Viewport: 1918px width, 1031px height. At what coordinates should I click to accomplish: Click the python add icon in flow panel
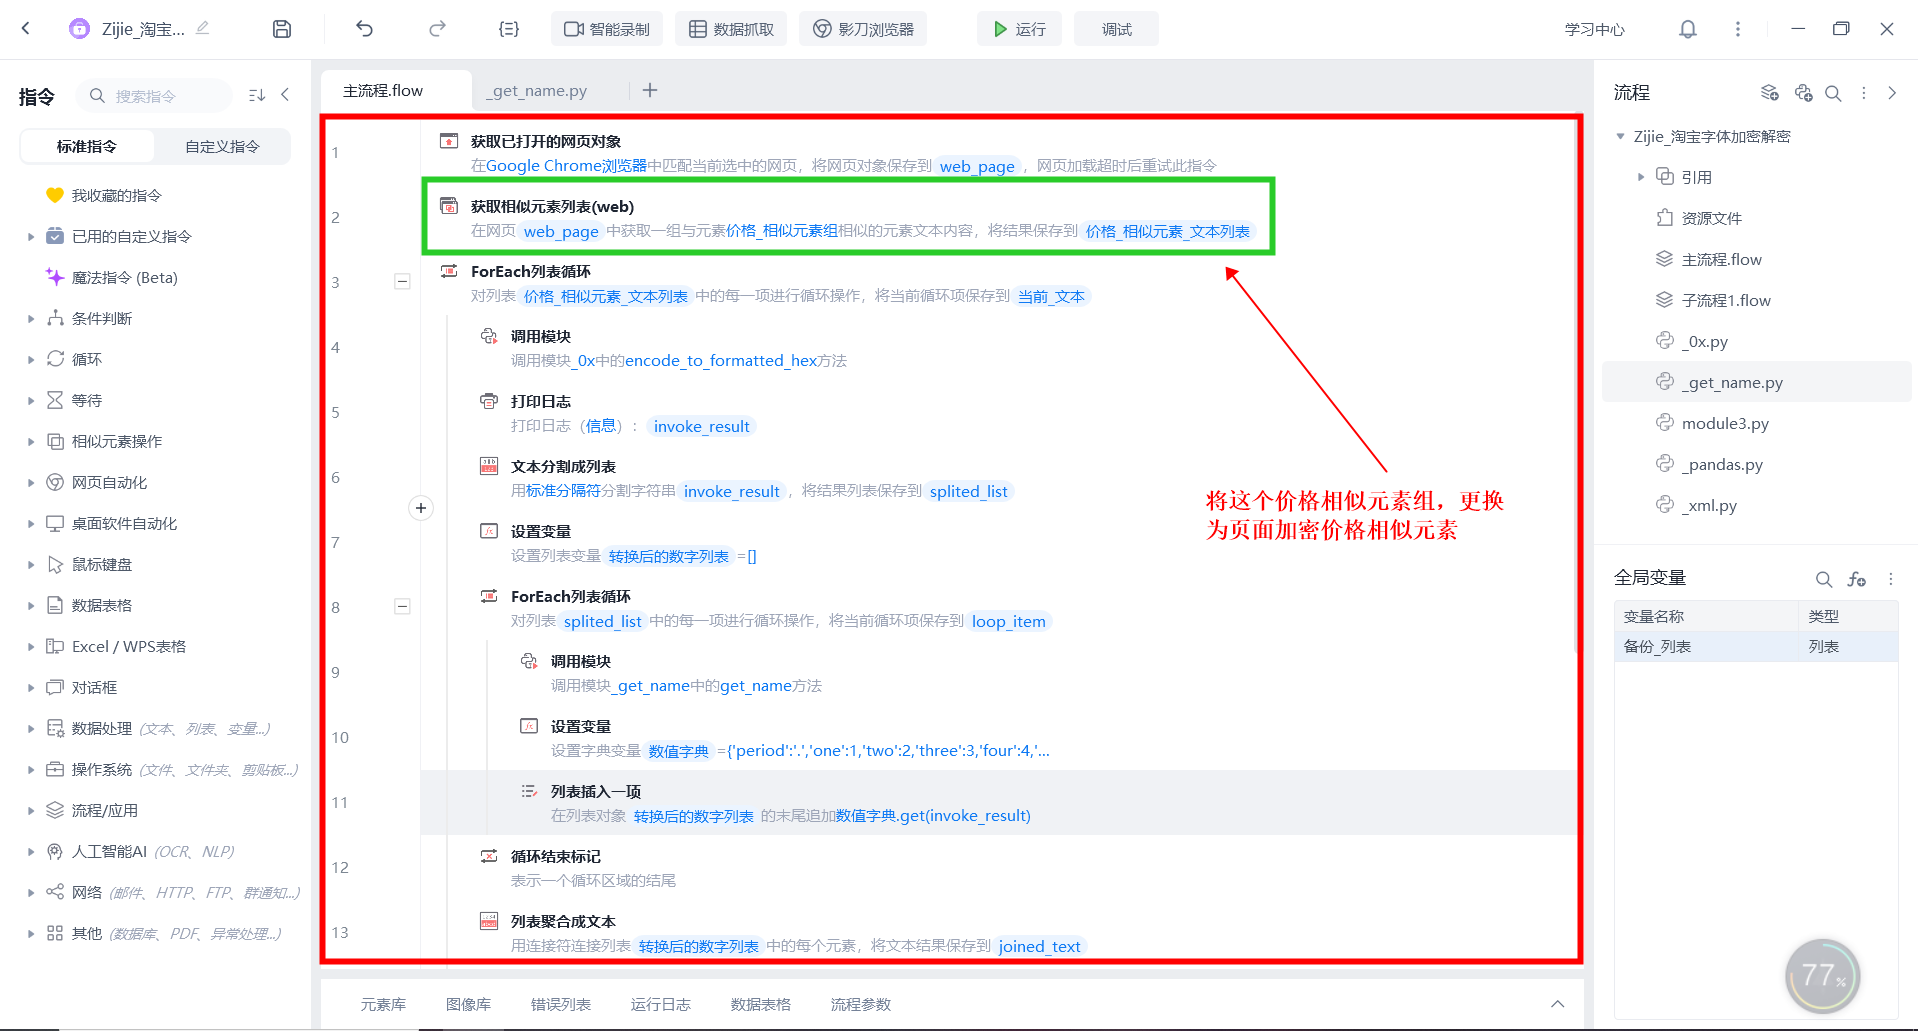(1803, 93)
